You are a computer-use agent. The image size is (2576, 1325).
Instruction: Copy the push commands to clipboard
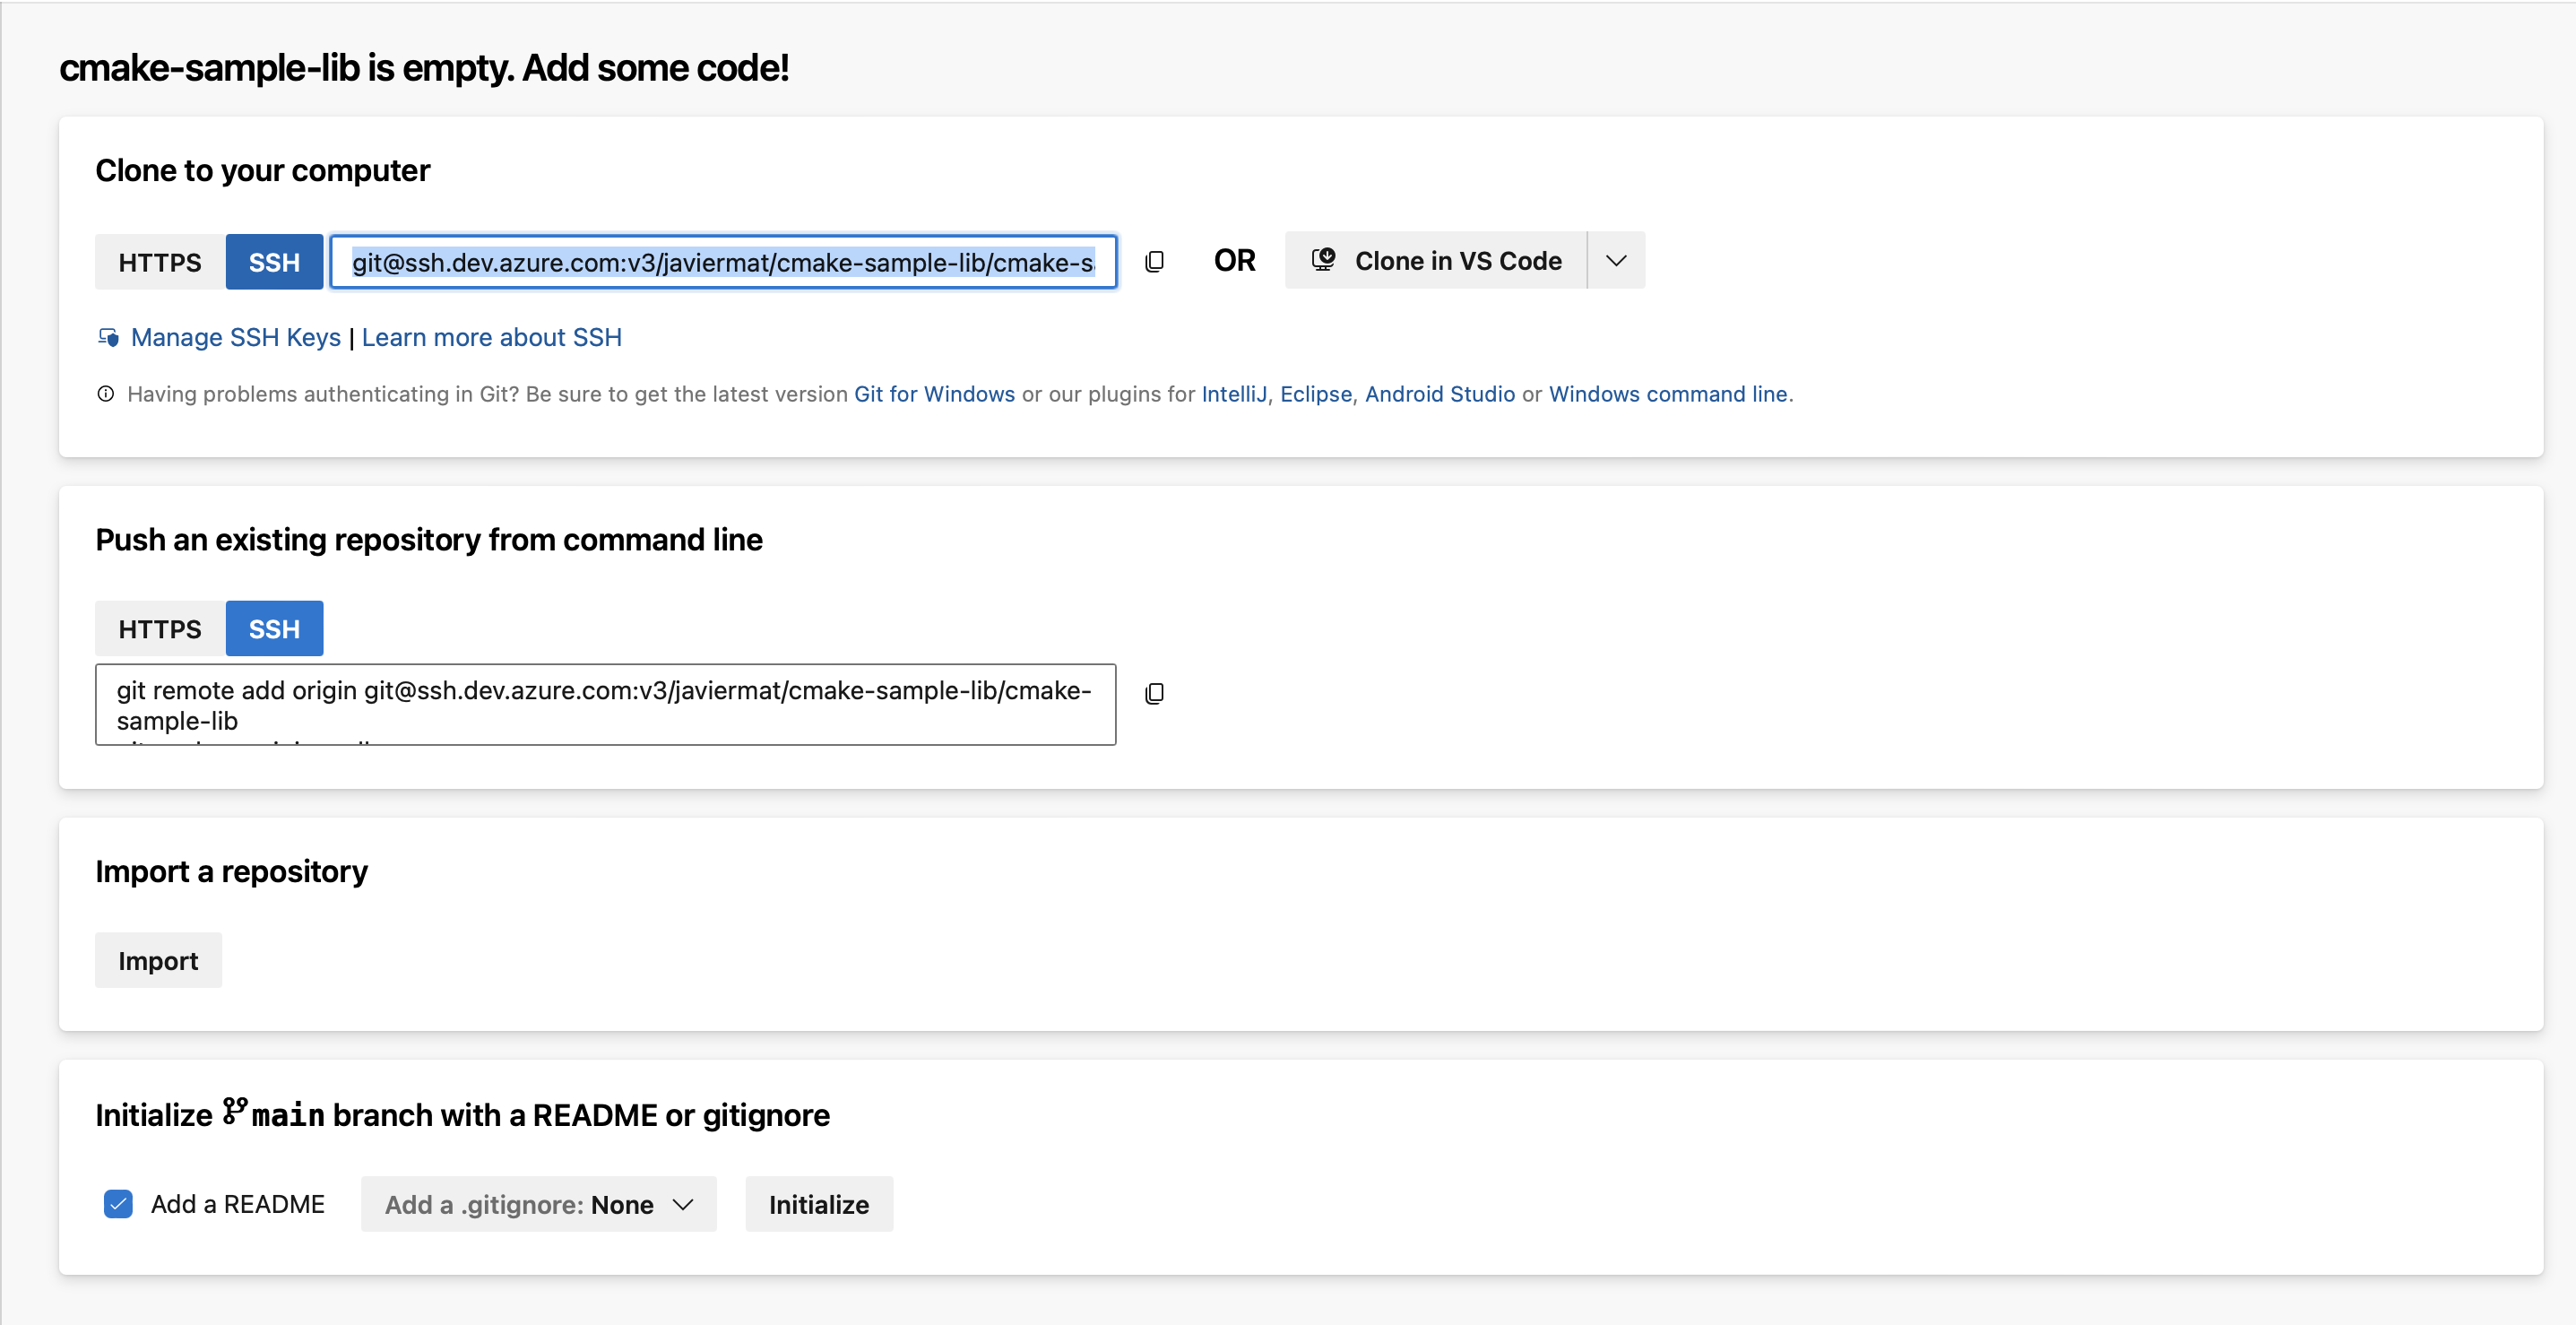[1154, 693]
